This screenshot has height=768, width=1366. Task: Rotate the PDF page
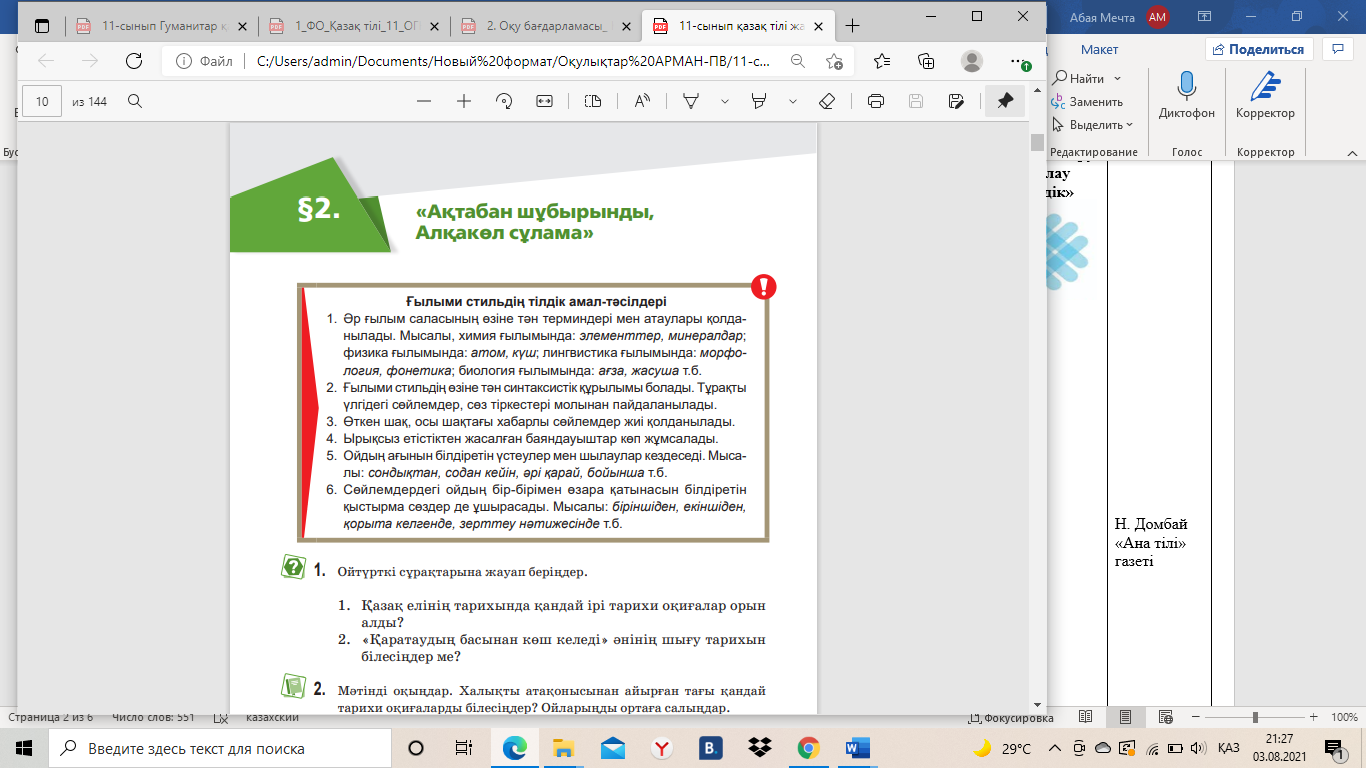coord(504,101)
